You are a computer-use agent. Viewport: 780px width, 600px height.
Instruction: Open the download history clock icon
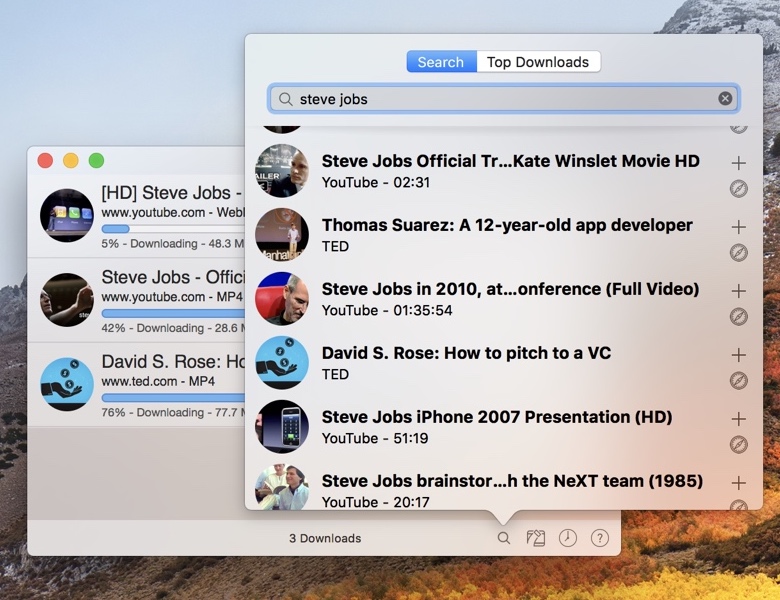pyautogui.click(x=567, y=538)
